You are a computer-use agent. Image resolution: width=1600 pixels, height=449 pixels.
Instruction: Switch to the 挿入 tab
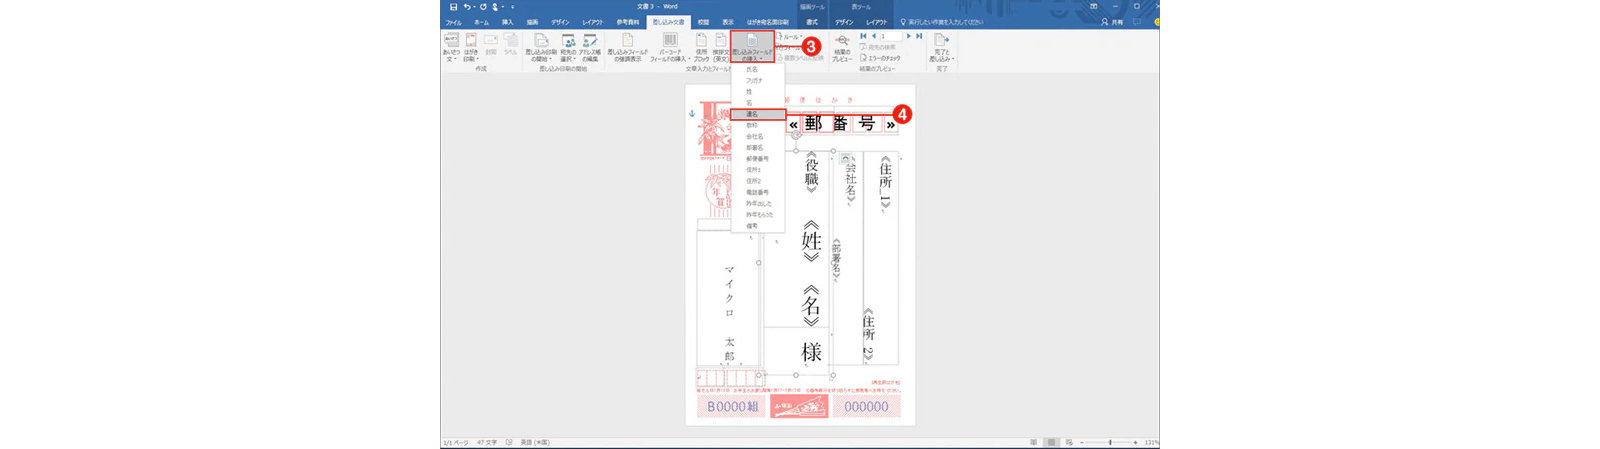[507, 22]
